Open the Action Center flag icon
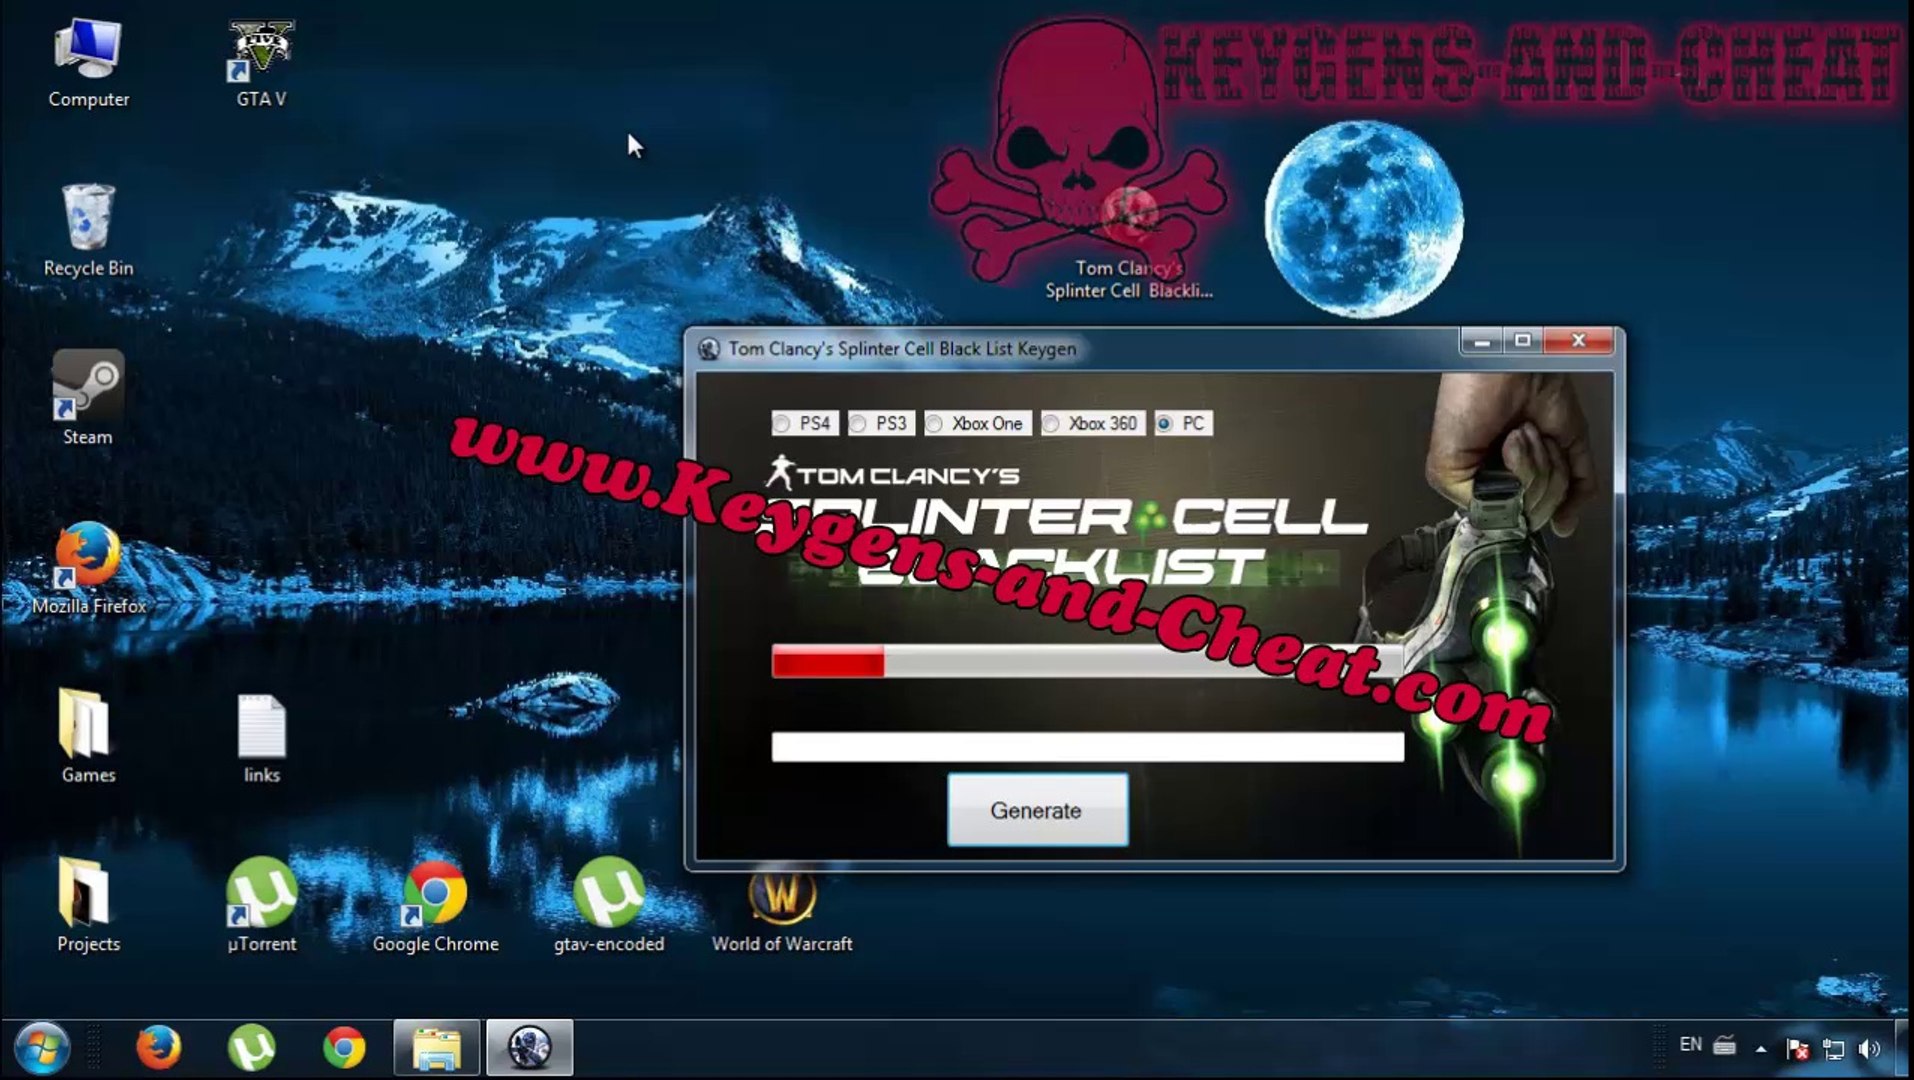The height and width of the screenshot is (1080, 1914). click(1797, 1048)
